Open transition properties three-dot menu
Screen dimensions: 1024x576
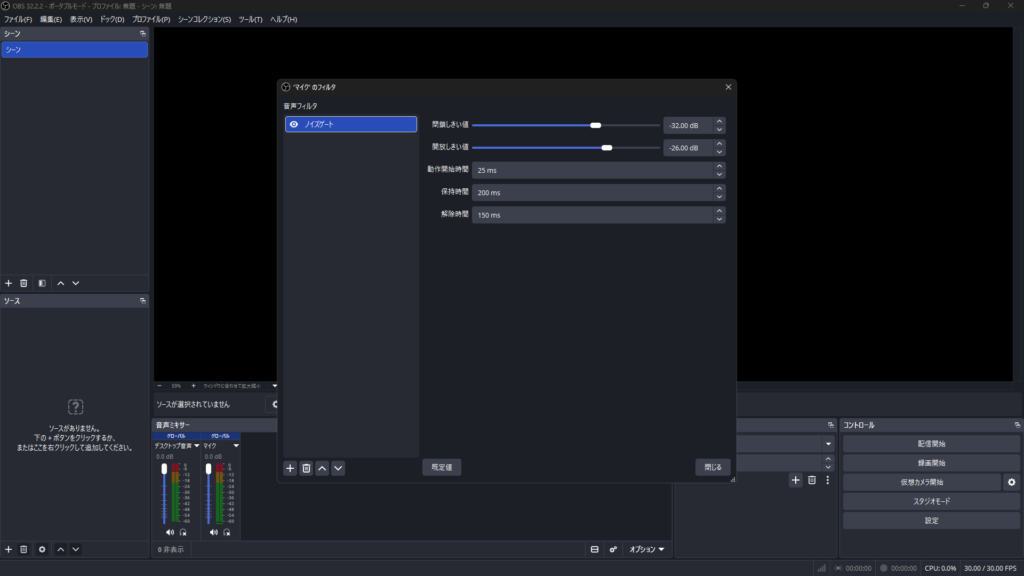coord(827,480)
